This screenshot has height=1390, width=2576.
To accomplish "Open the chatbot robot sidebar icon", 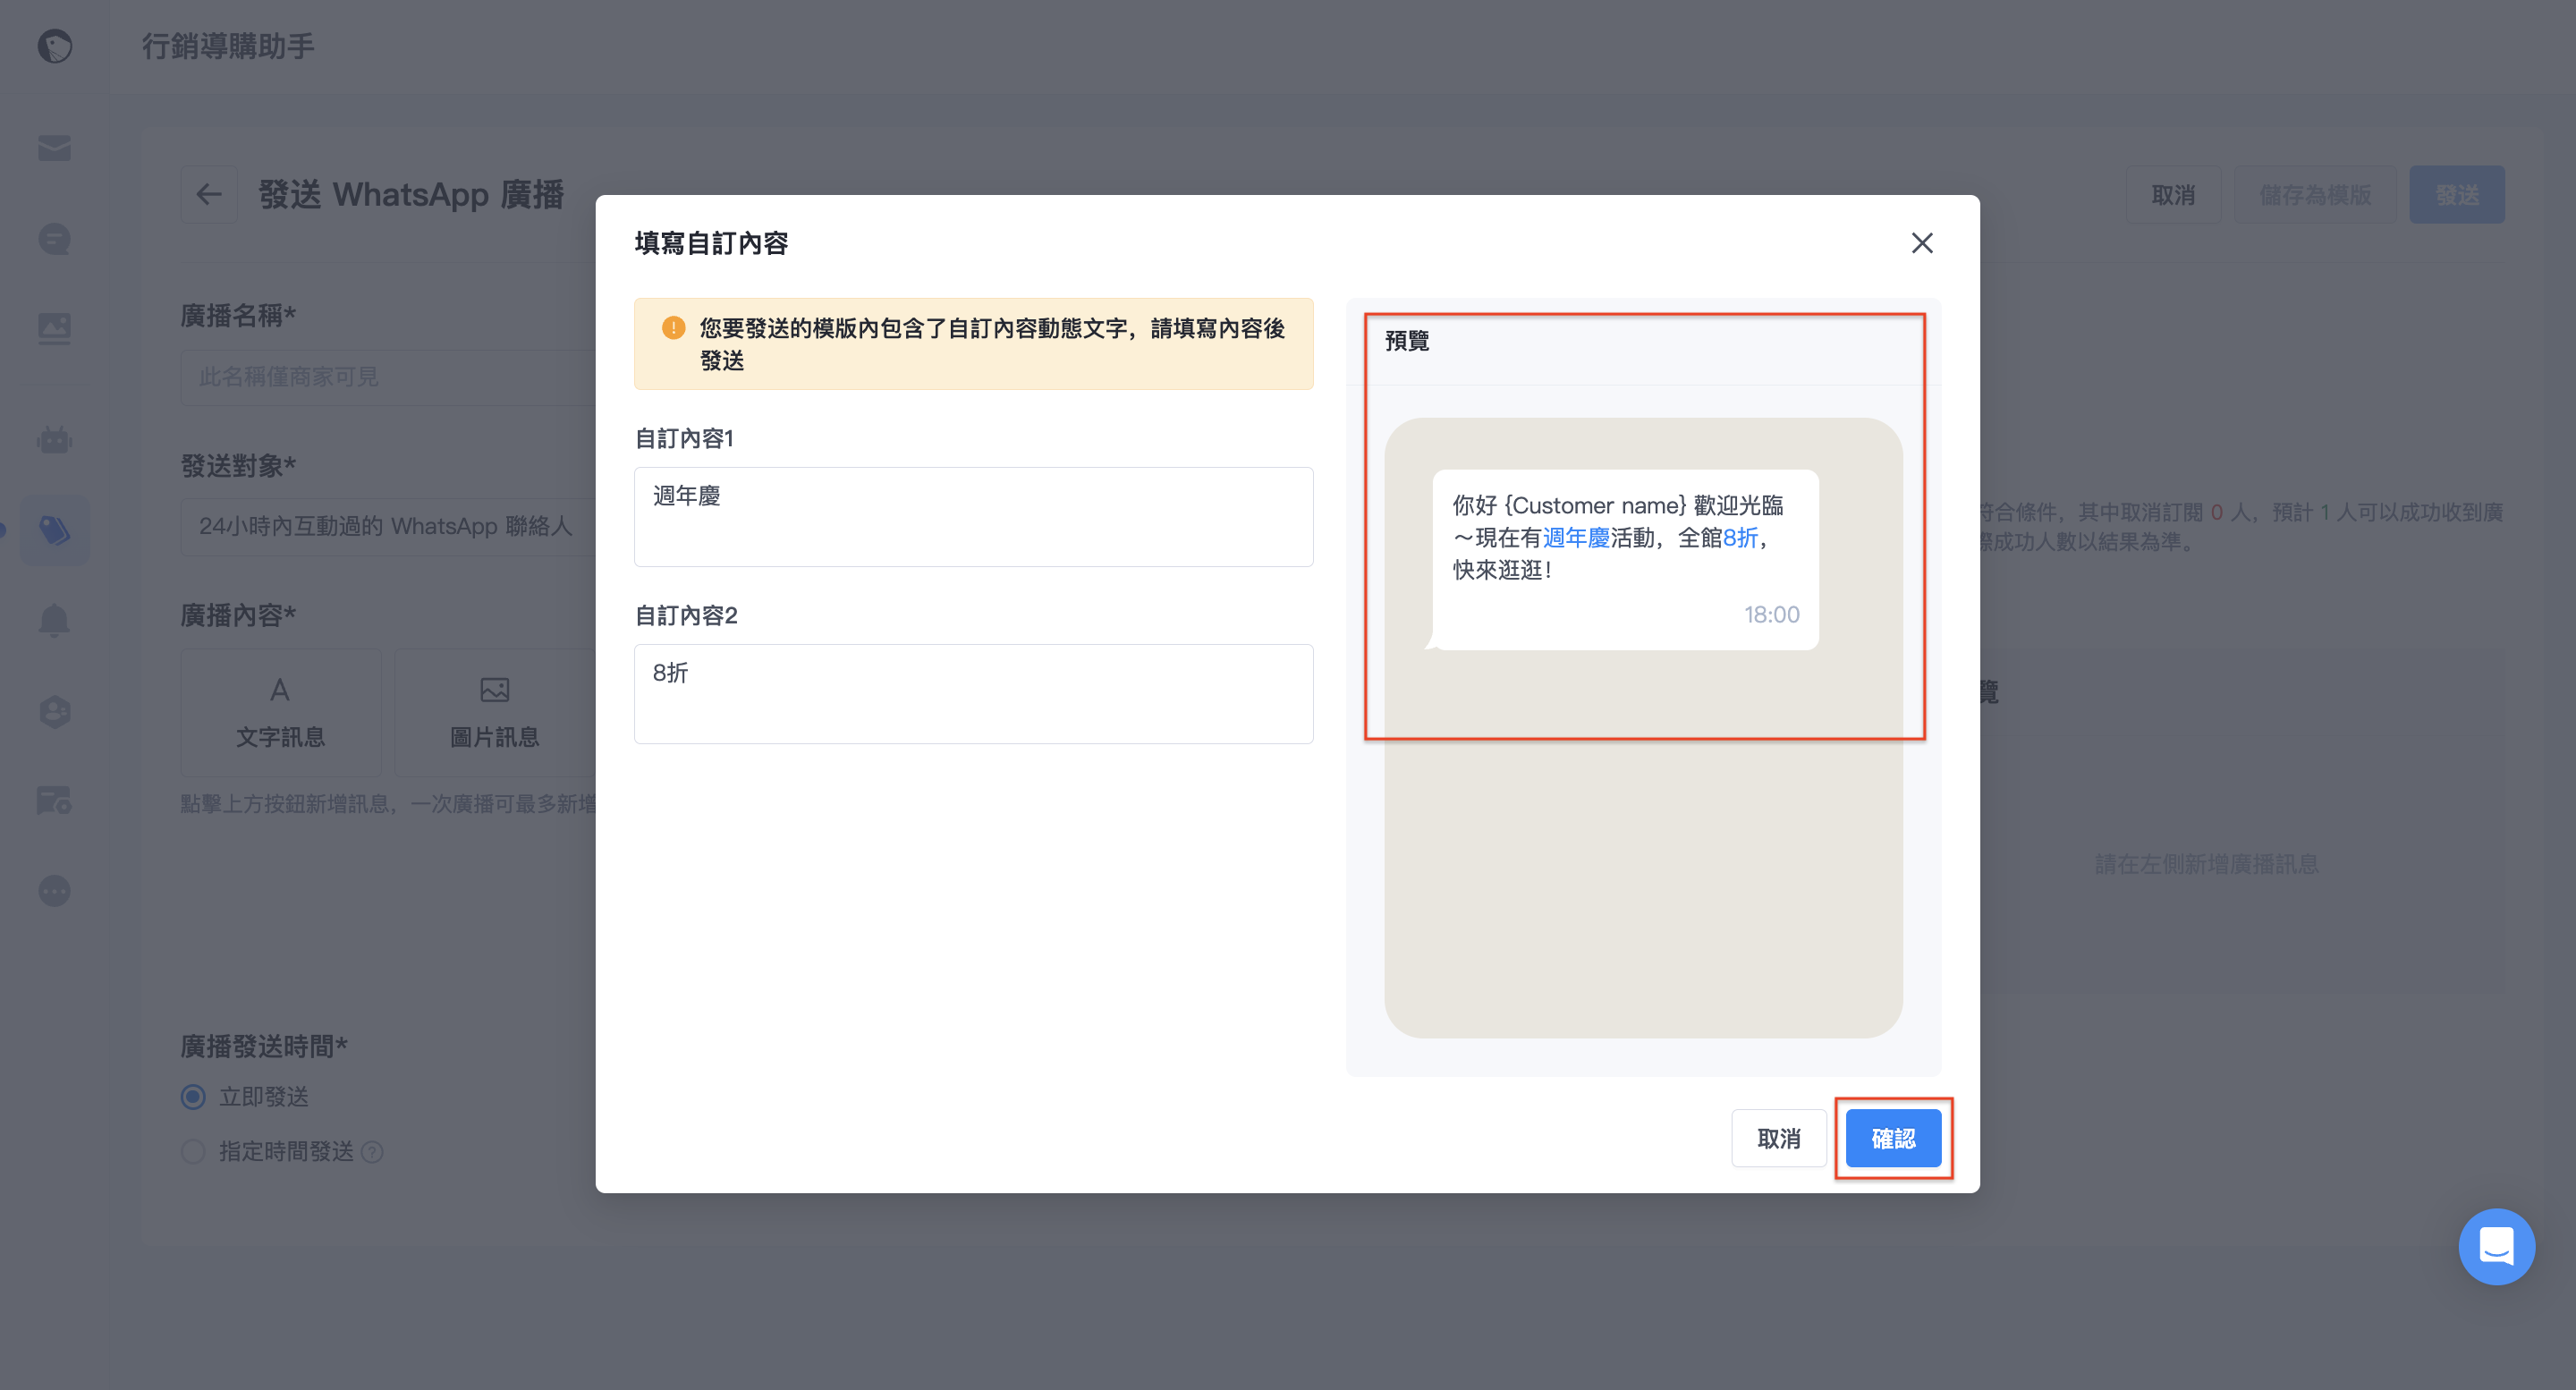I will pos(55,439).
